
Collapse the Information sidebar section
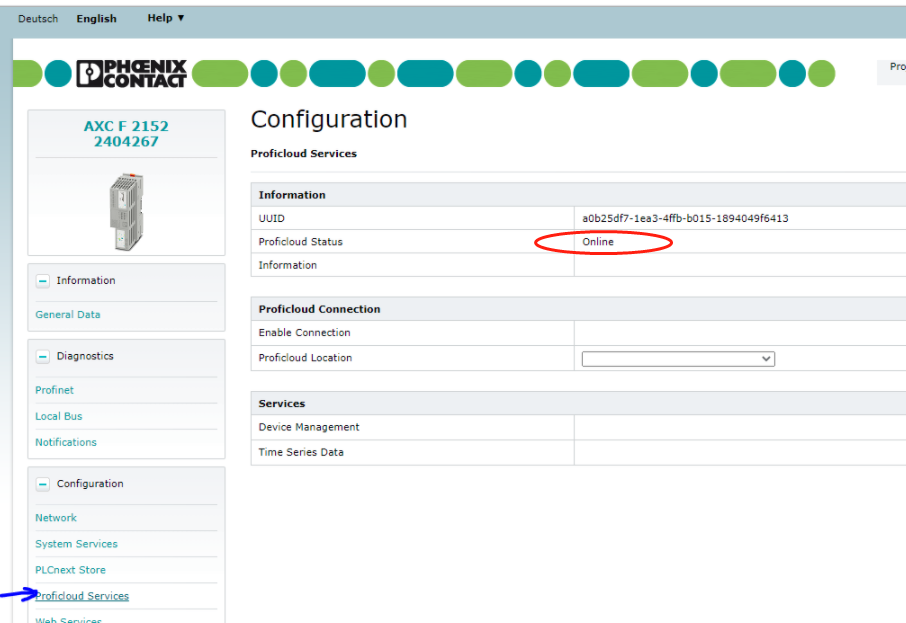(41, 280)
